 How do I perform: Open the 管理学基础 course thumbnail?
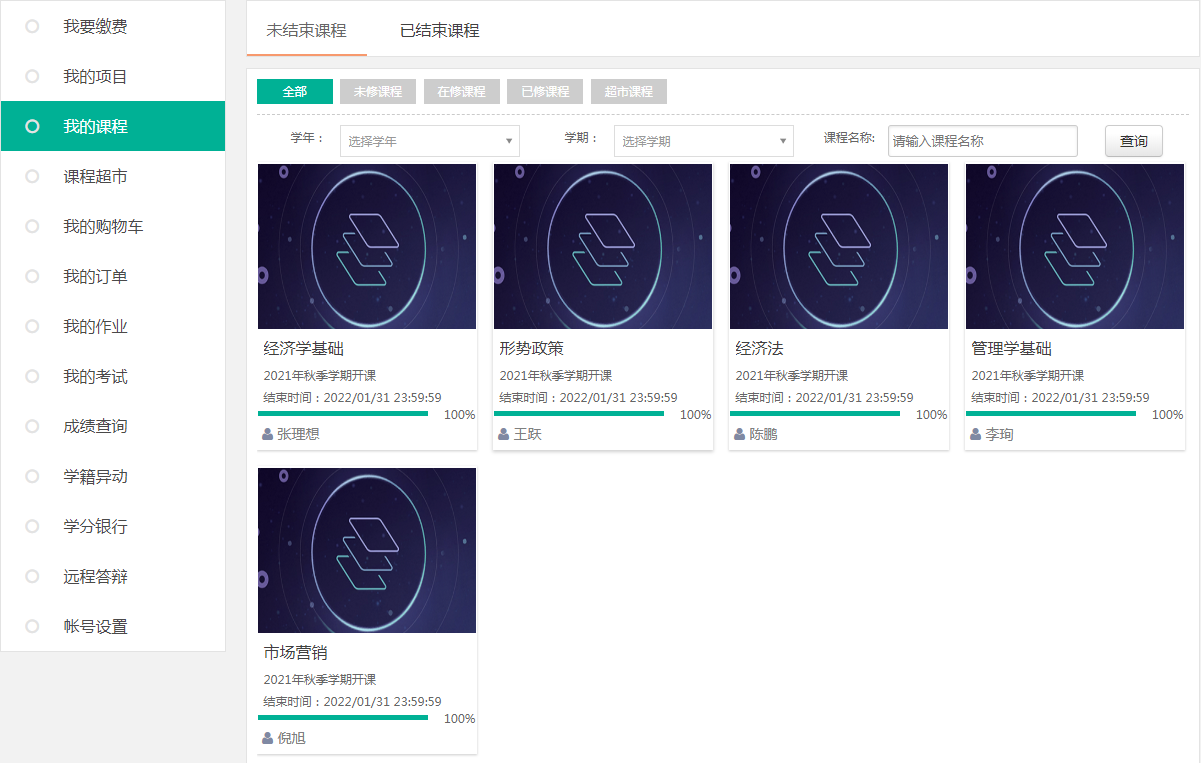click(1075, 246)
